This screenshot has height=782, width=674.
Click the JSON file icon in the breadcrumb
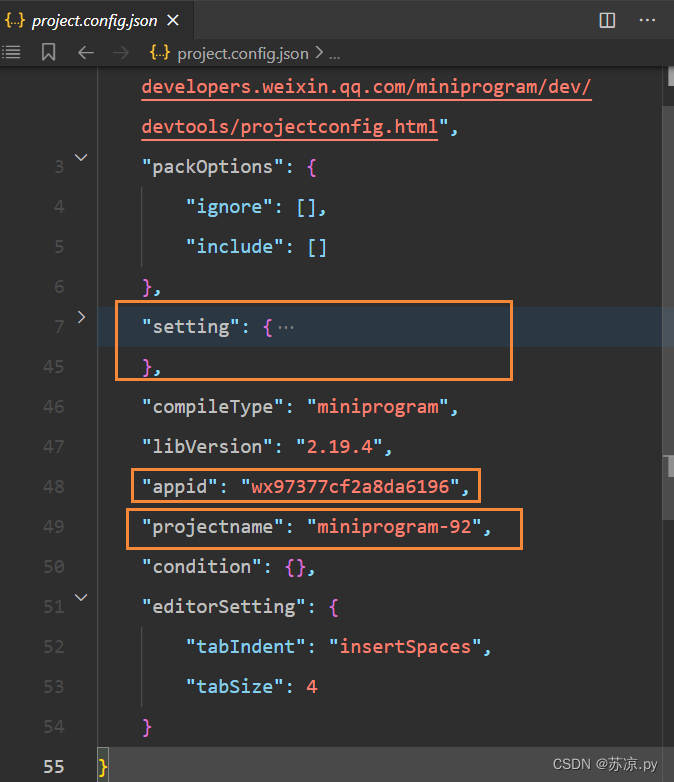coord(160,52)
